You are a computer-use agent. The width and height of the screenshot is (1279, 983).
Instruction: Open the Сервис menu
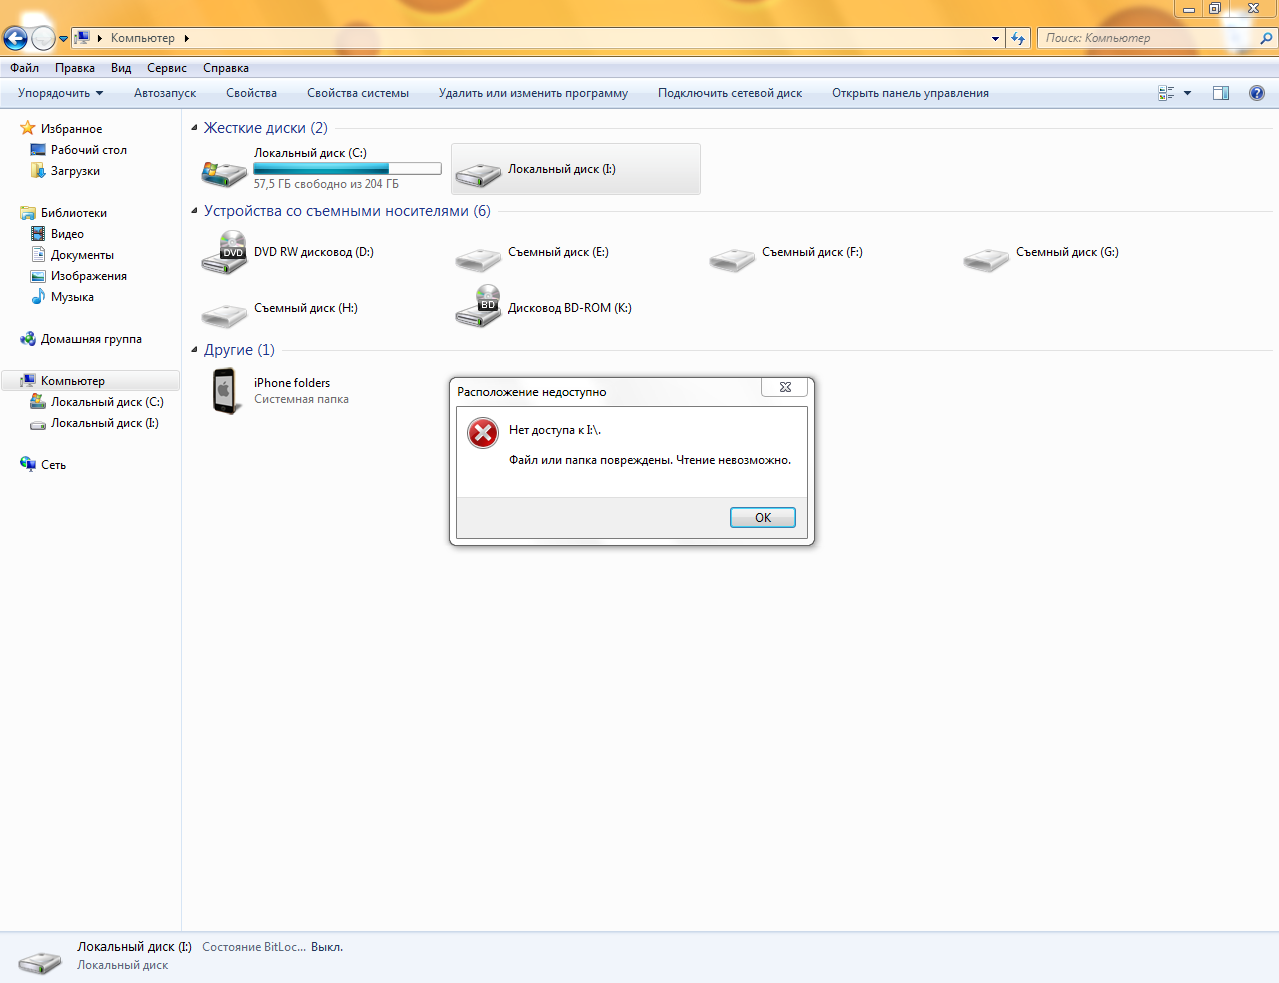(x=167, y=68)
